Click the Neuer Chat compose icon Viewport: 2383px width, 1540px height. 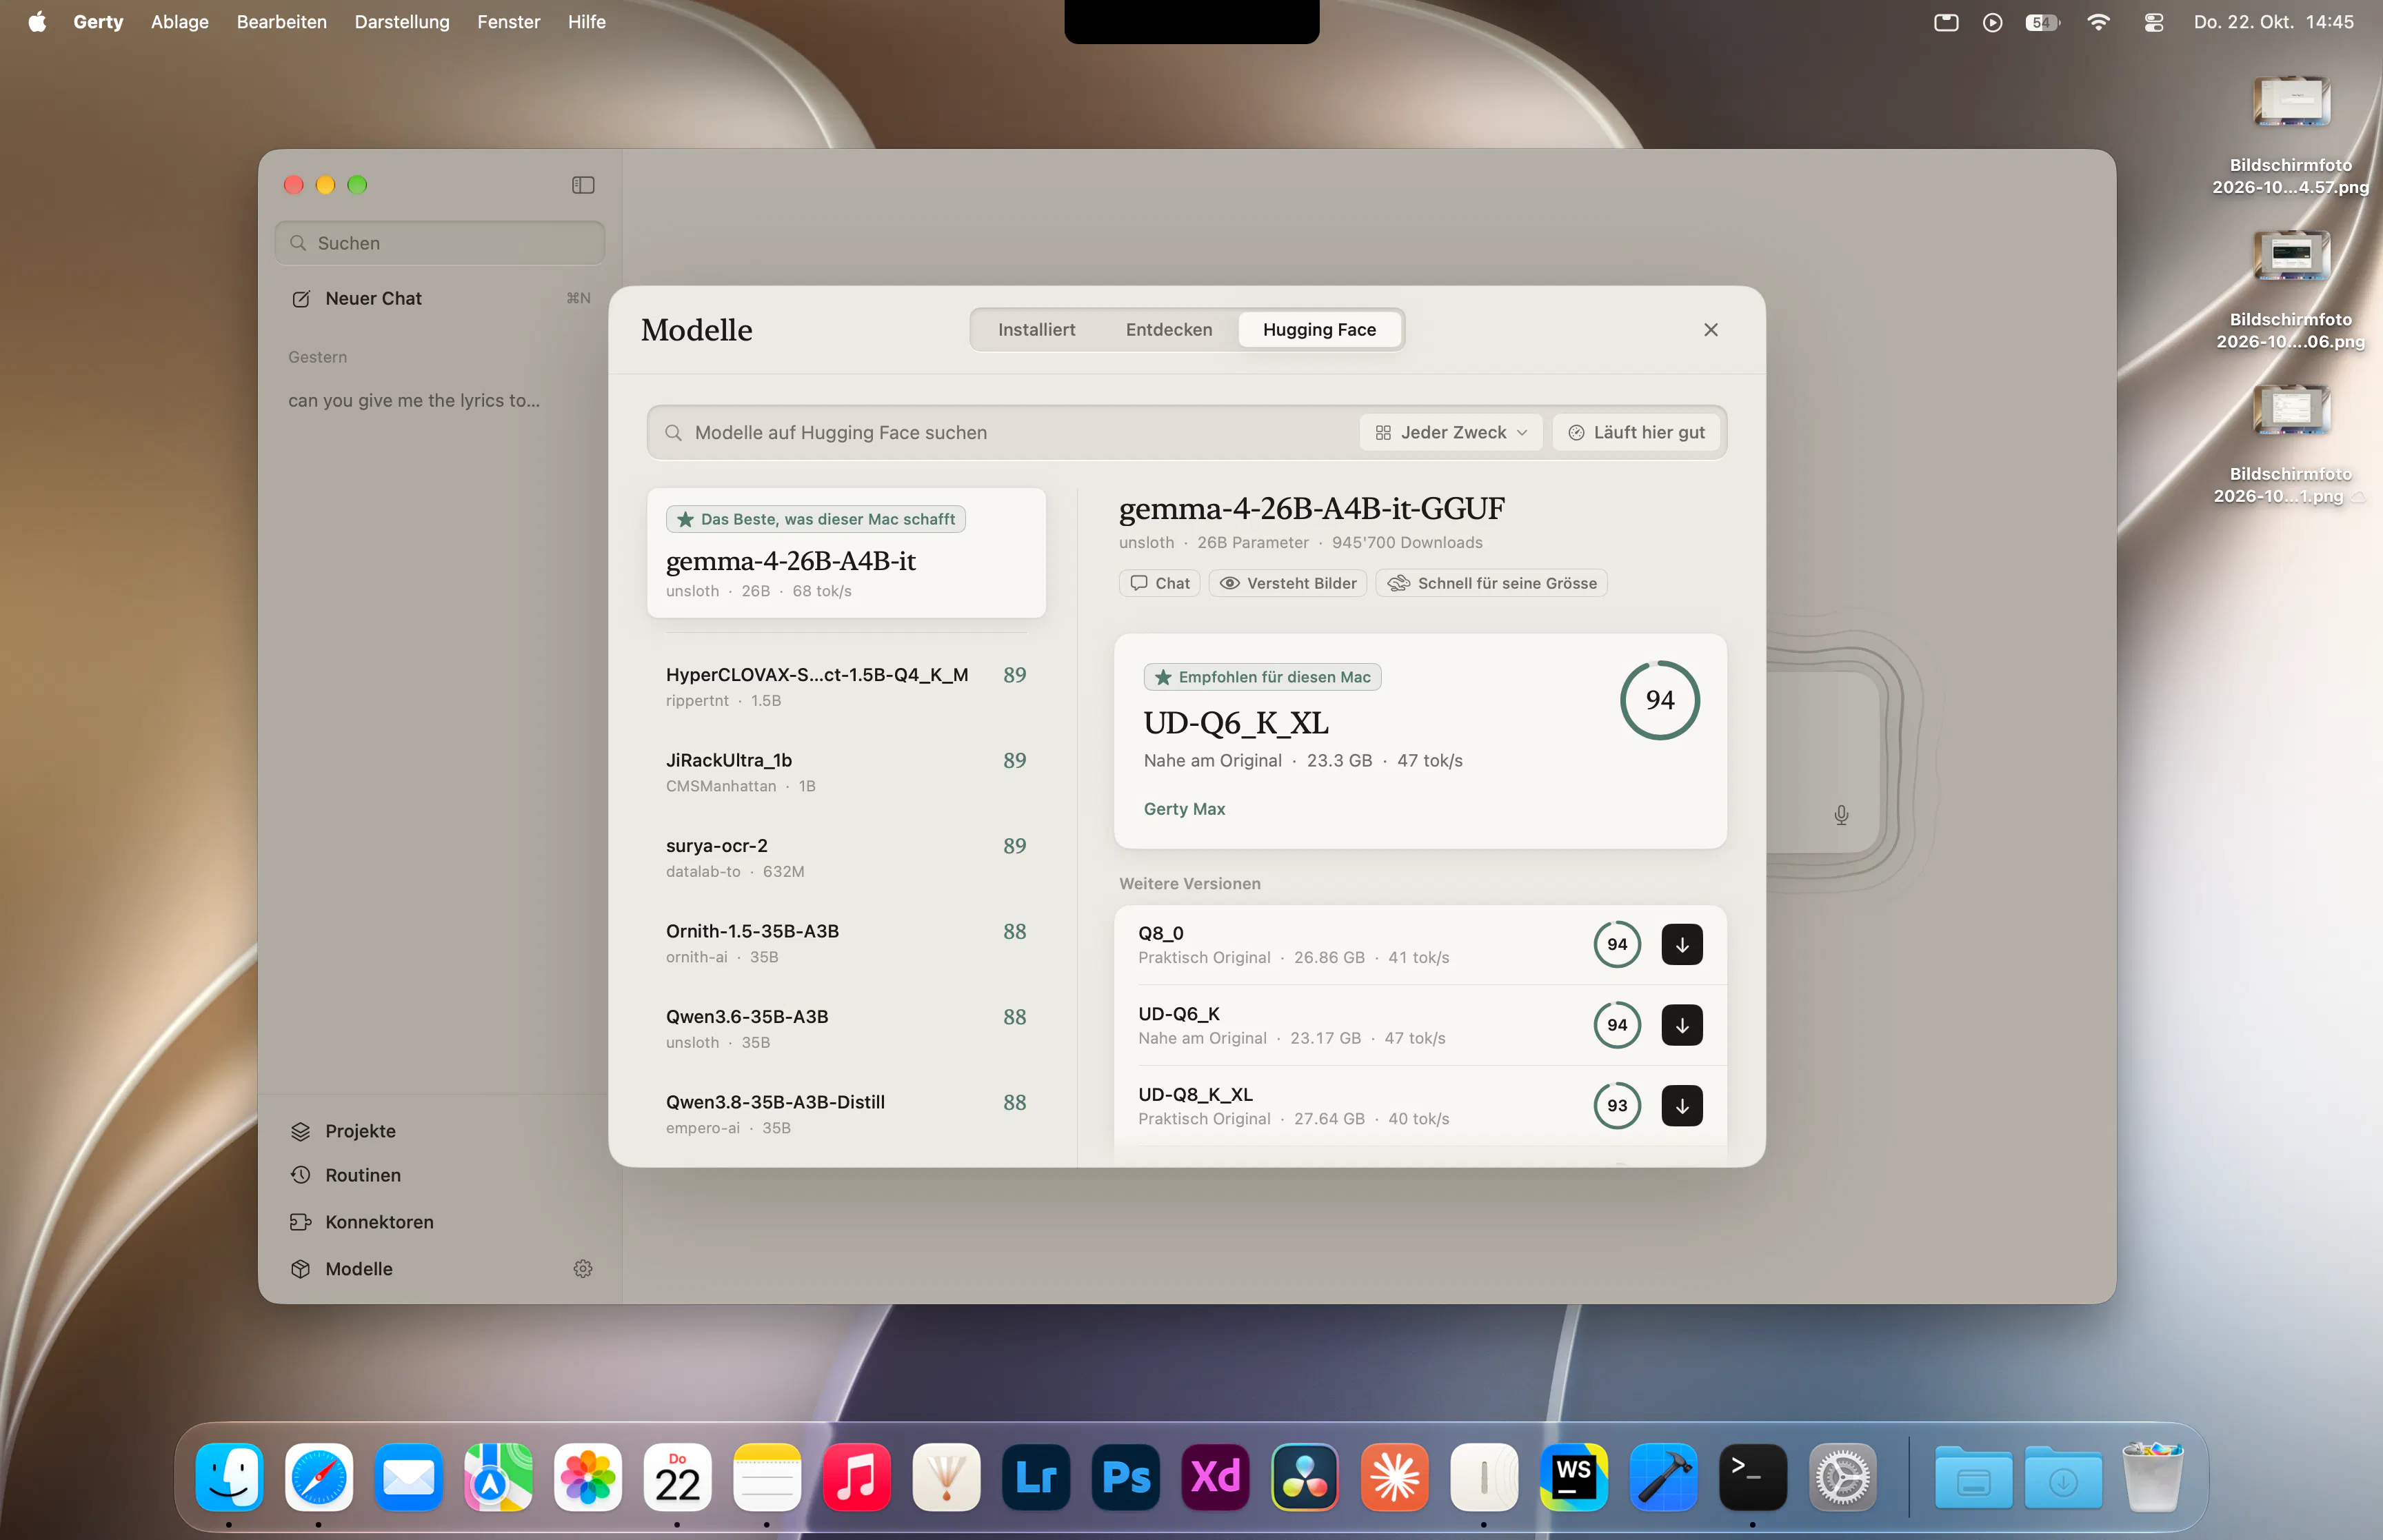(301, 299)
